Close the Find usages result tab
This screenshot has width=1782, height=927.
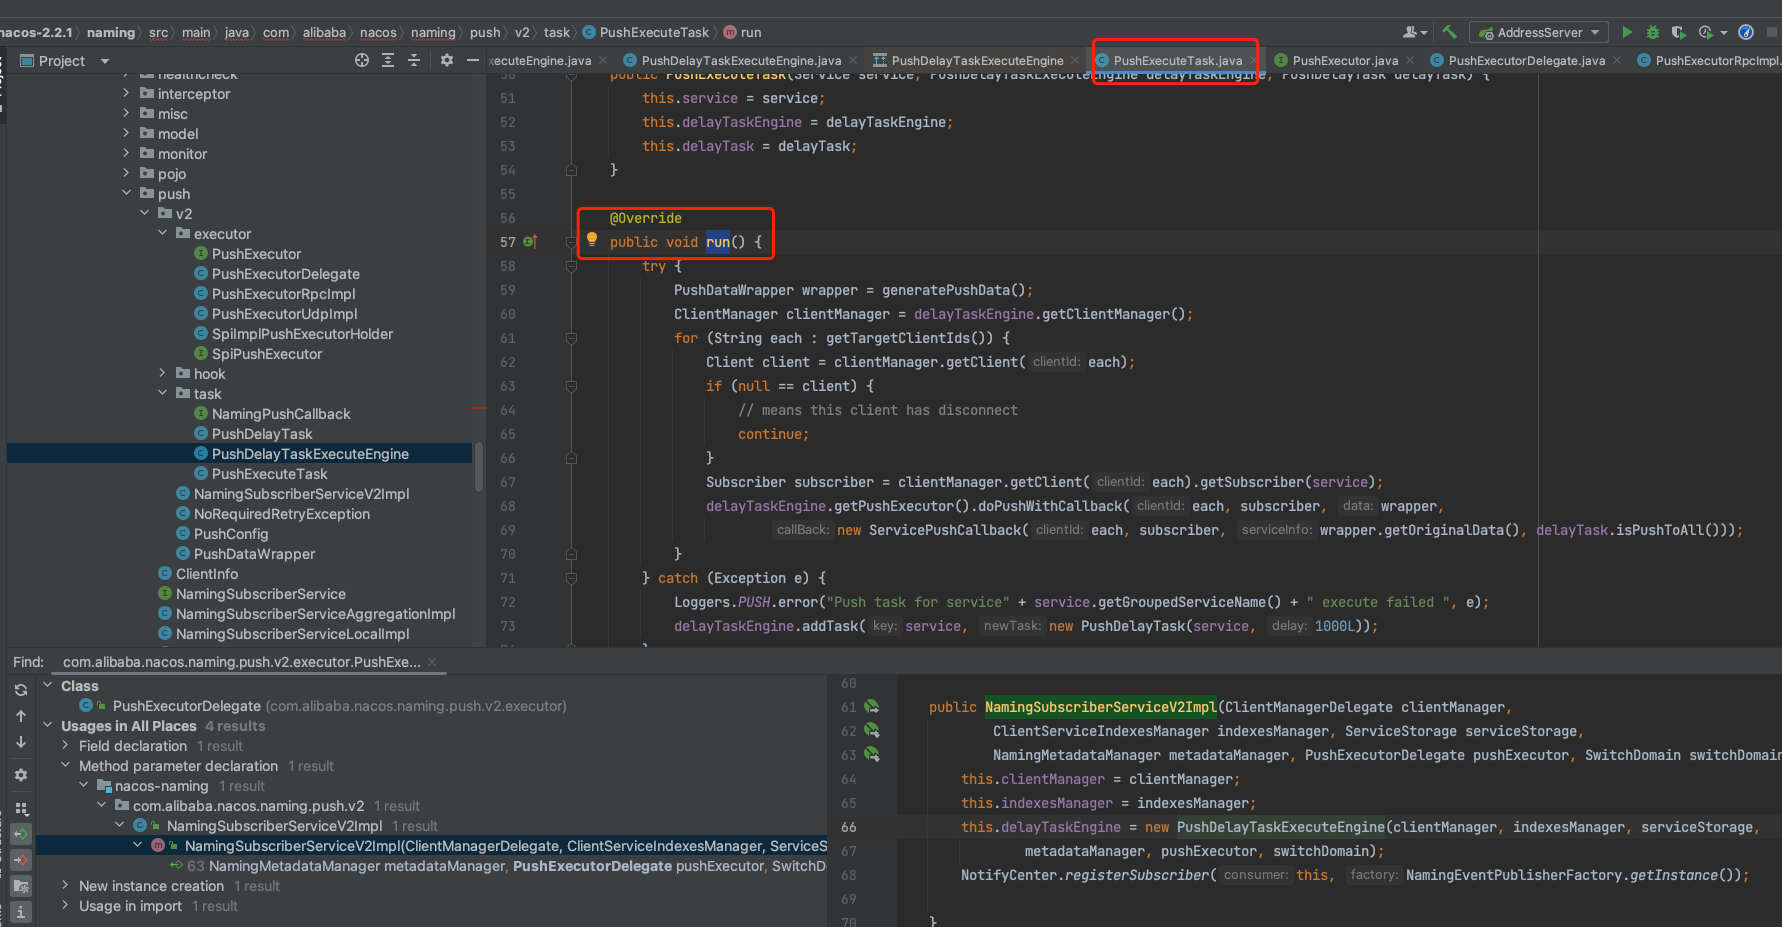point(432,662)
